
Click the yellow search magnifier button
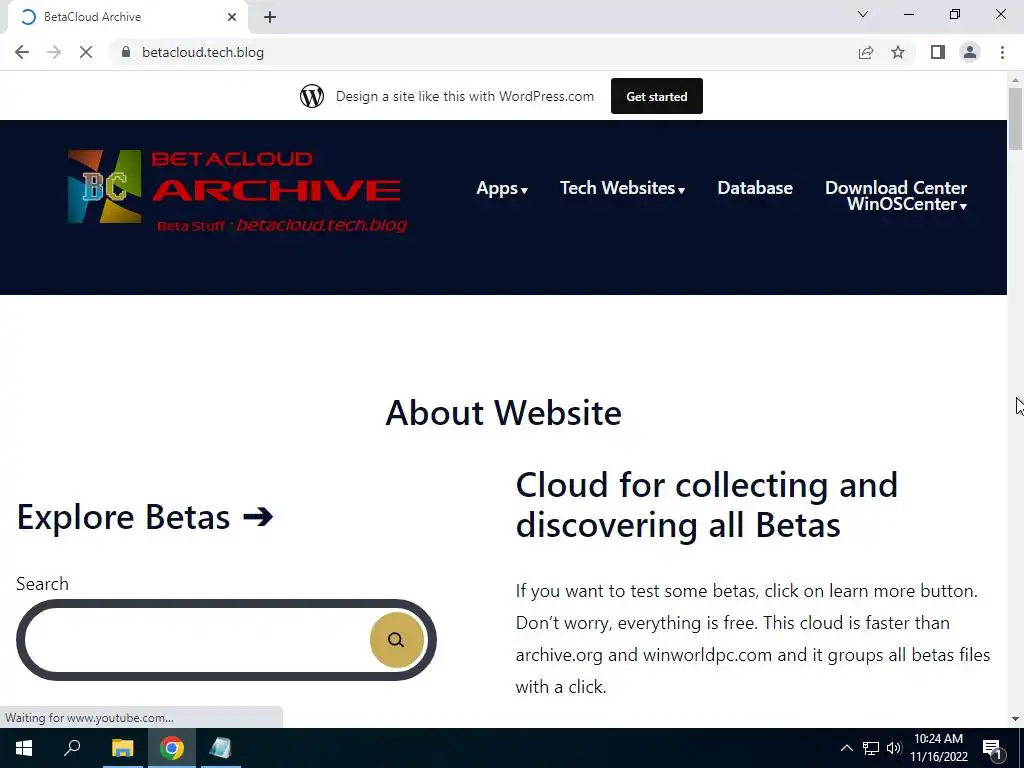(x=396, y=640)
